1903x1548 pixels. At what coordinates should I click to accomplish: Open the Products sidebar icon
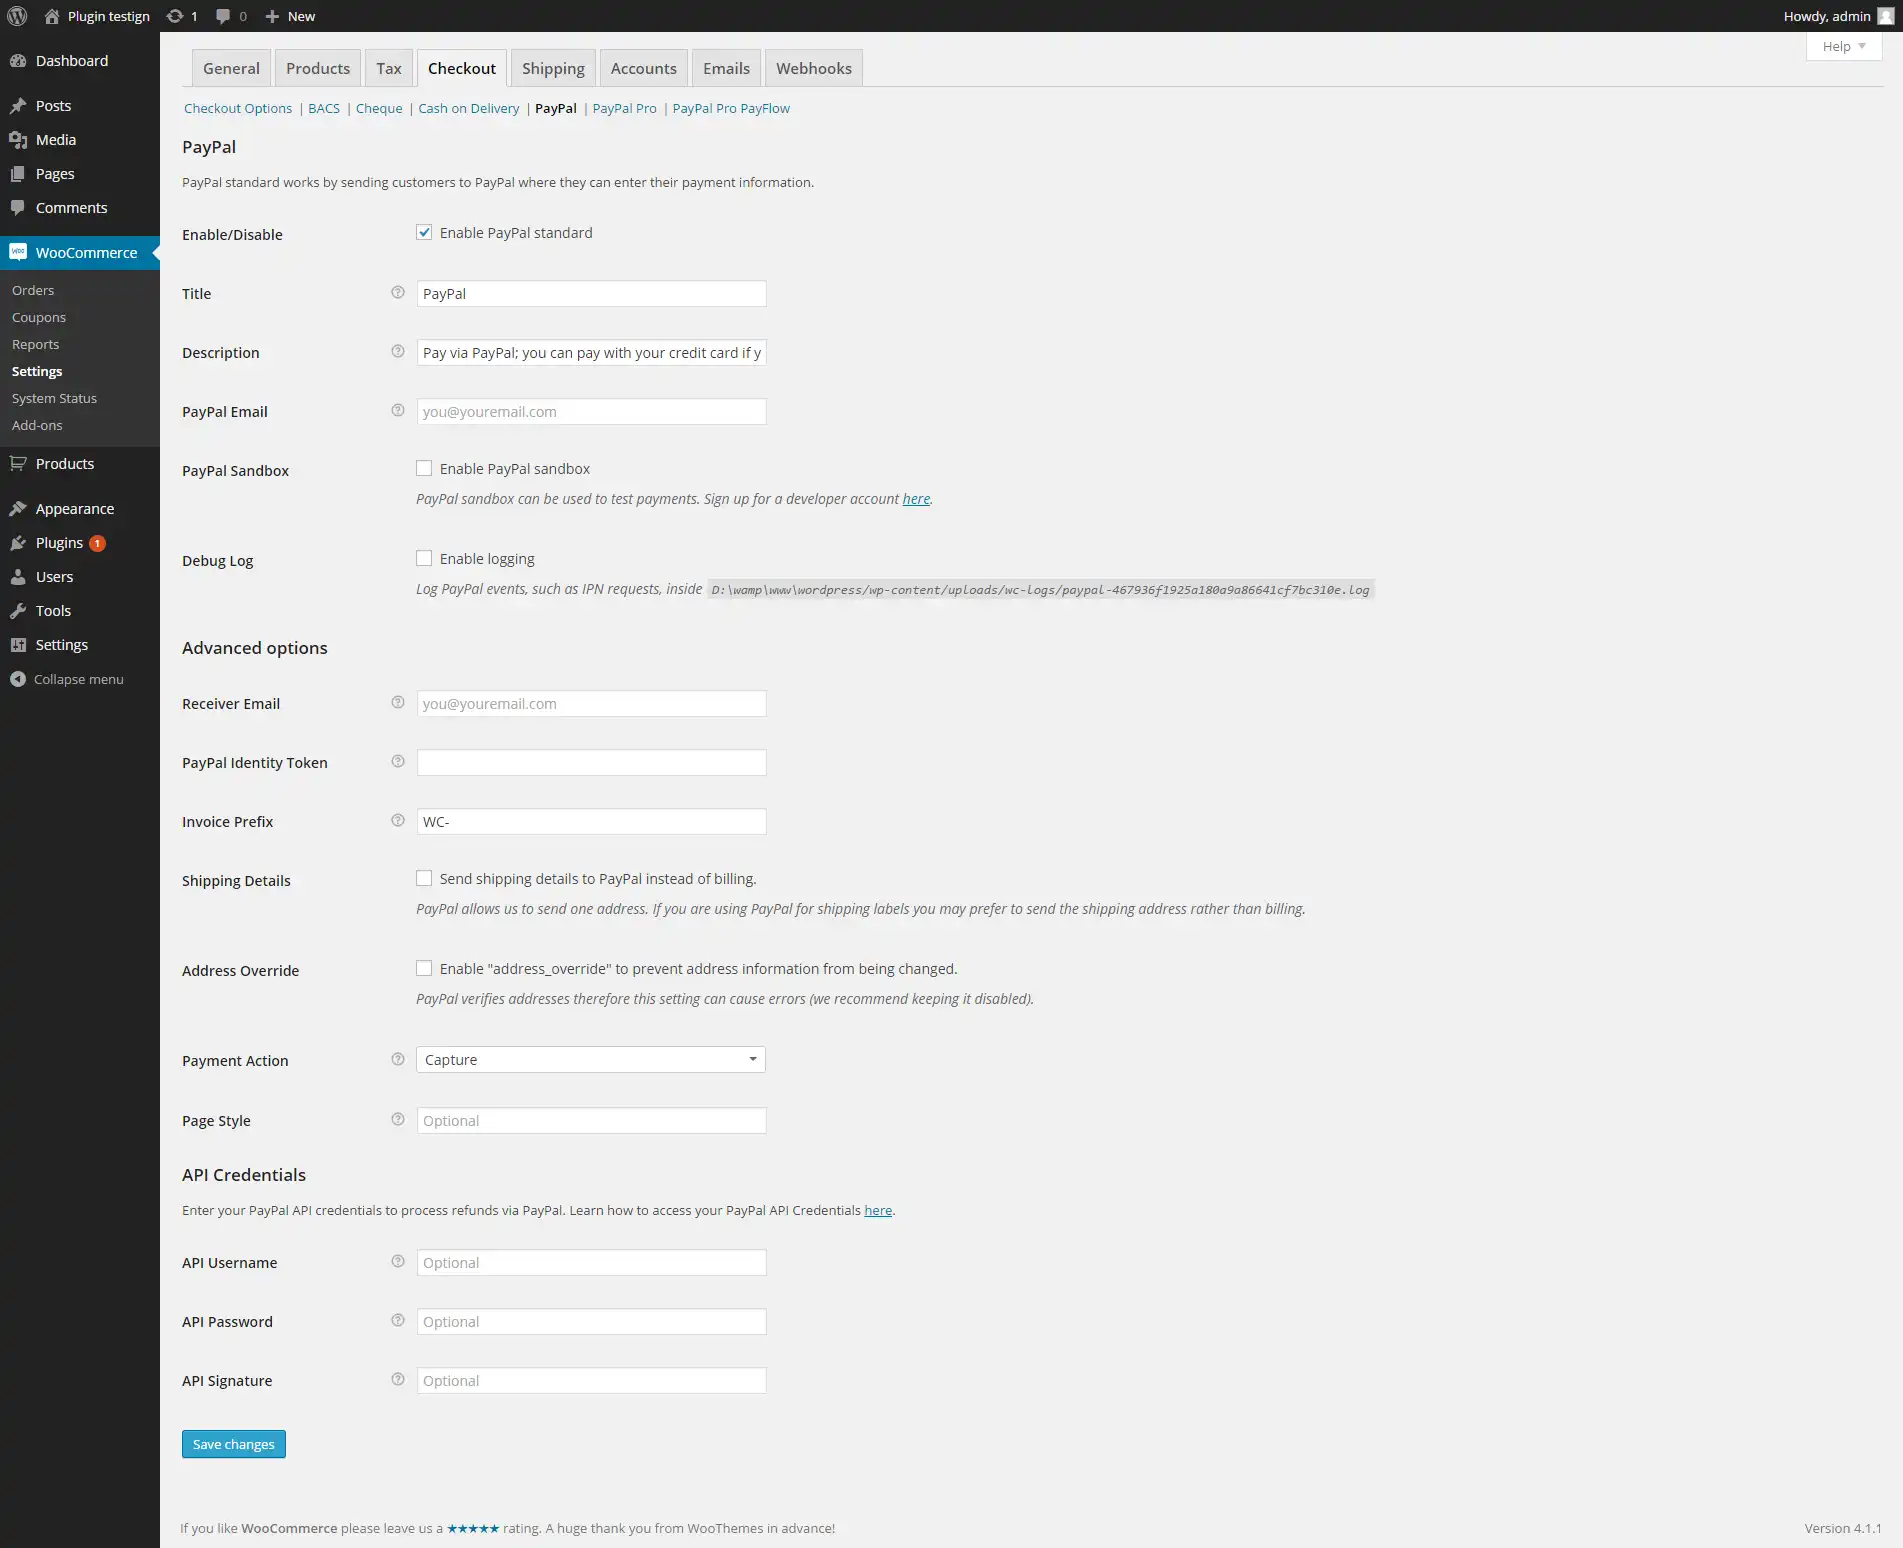[x=18, y=464]
